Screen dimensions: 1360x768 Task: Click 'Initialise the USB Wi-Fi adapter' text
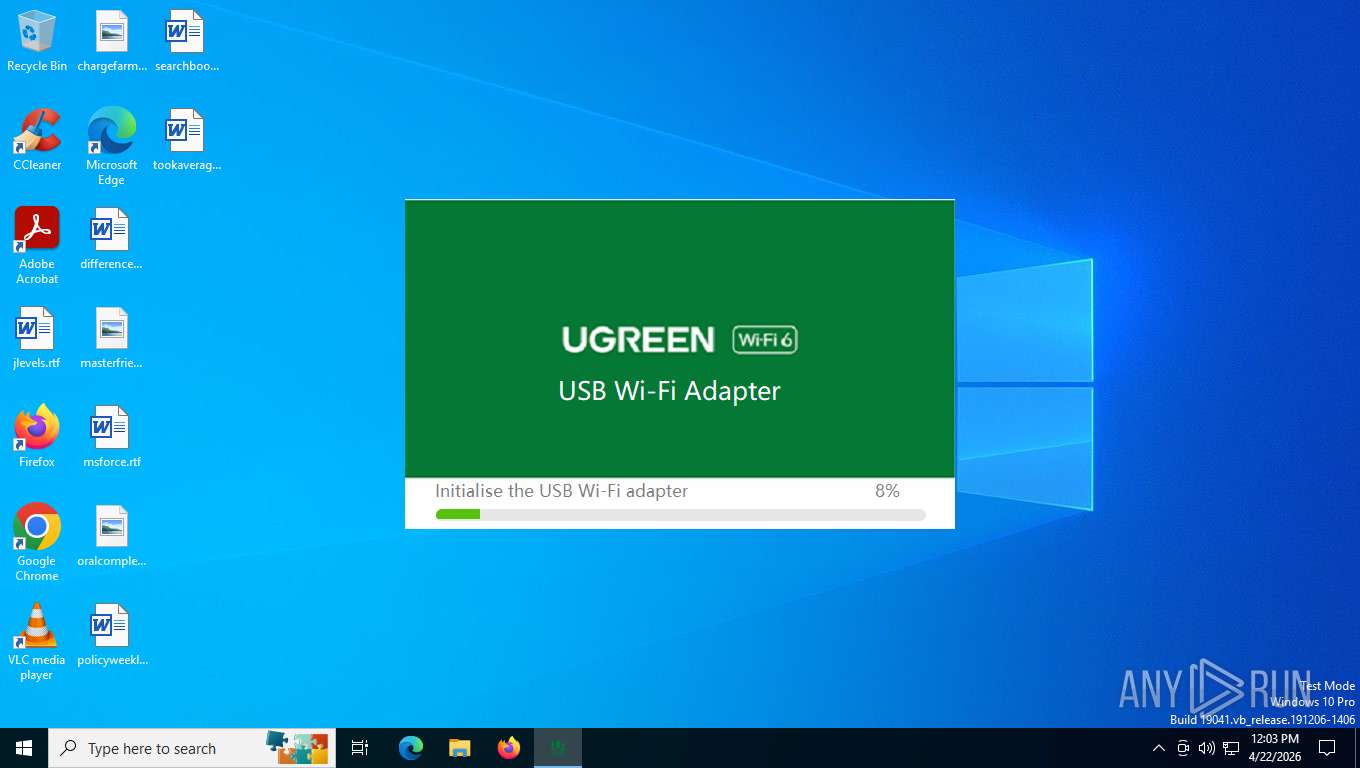562,491
